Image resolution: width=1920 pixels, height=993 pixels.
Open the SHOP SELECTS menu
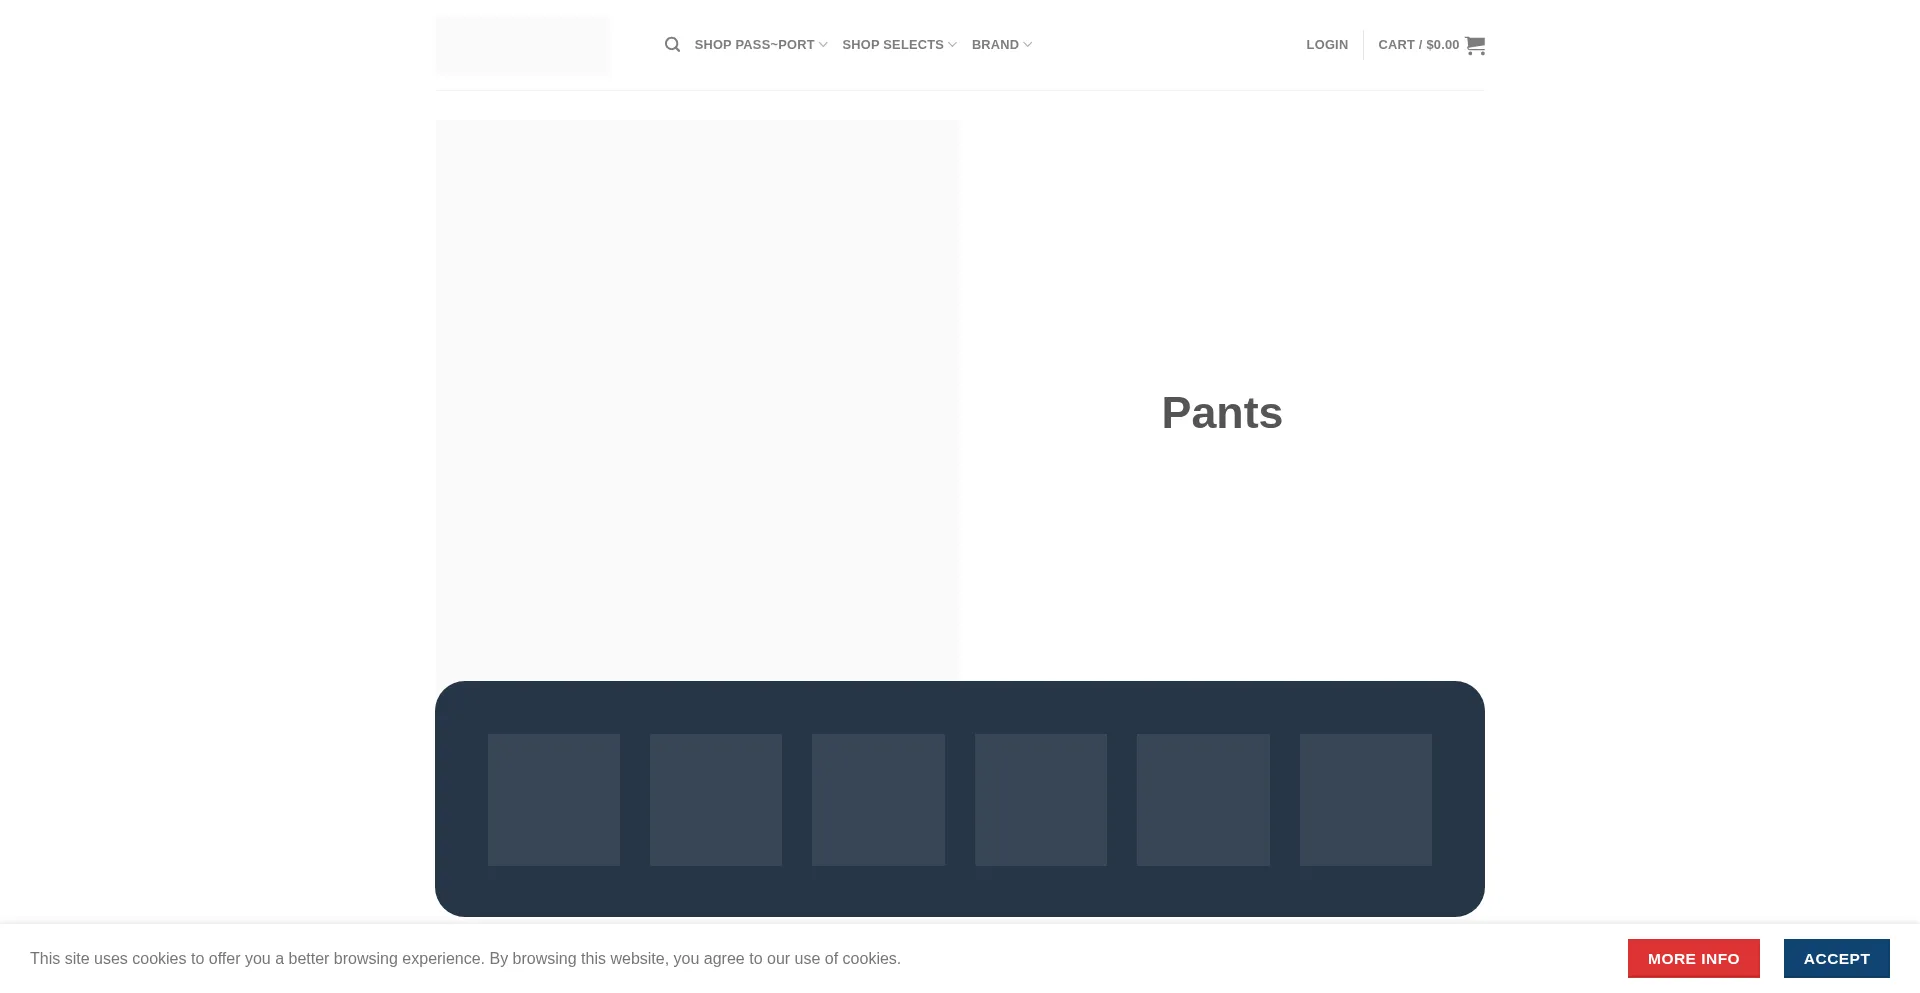click(892, 45)
